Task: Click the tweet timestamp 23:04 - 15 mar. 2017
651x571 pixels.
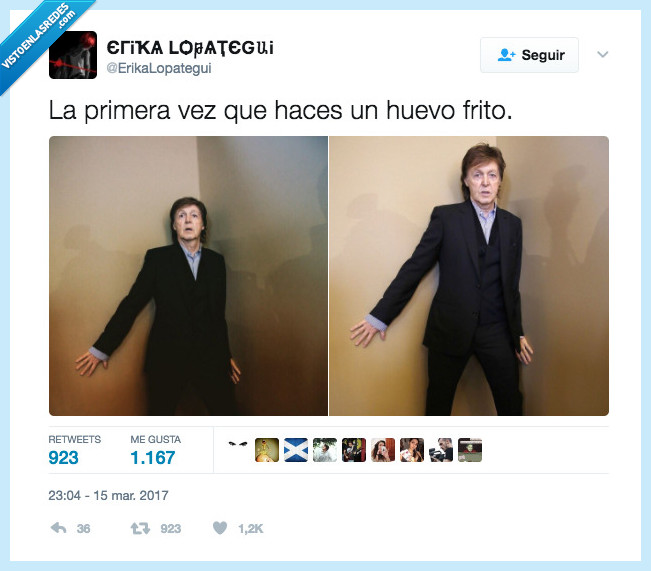Action: point(108,495)
